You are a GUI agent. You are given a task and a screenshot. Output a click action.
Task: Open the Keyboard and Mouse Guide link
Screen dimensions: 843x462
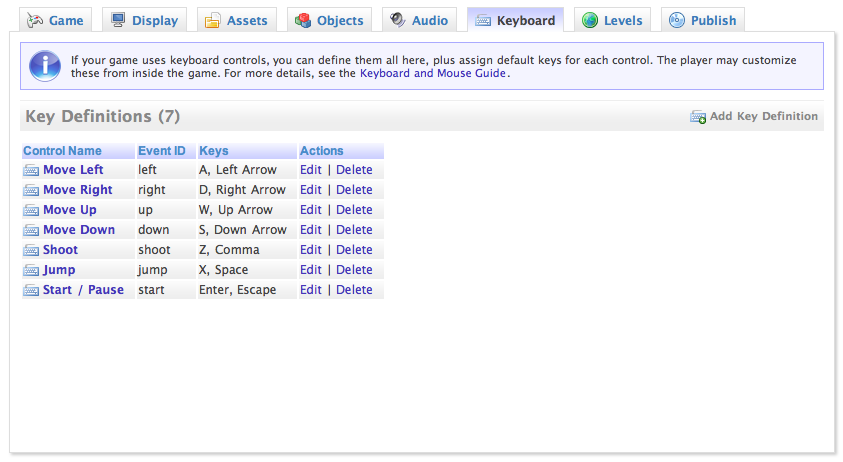click(433, 73)
